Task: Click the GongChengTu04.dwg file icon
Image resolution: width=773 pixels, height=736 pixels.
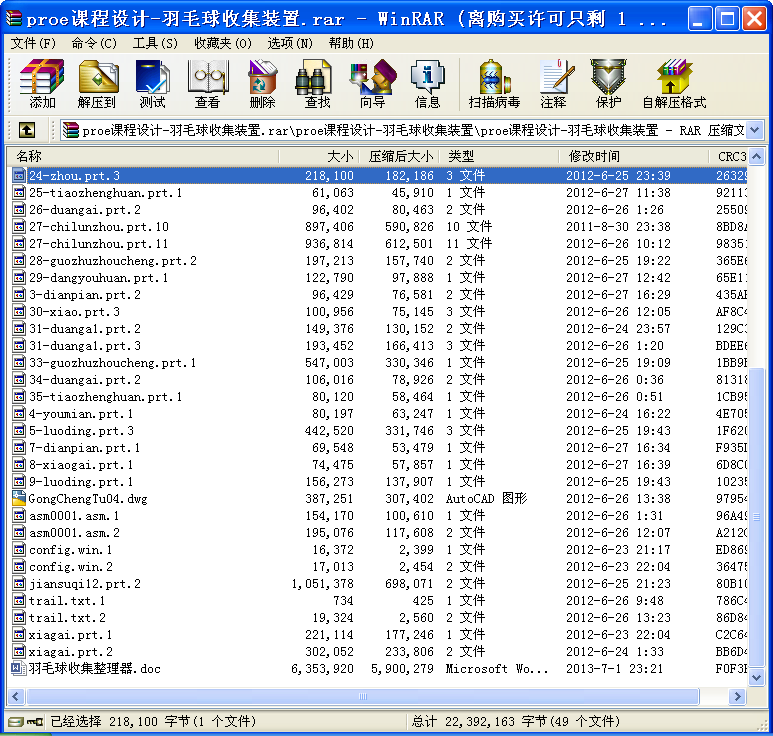Action: [x=19, y=499]
